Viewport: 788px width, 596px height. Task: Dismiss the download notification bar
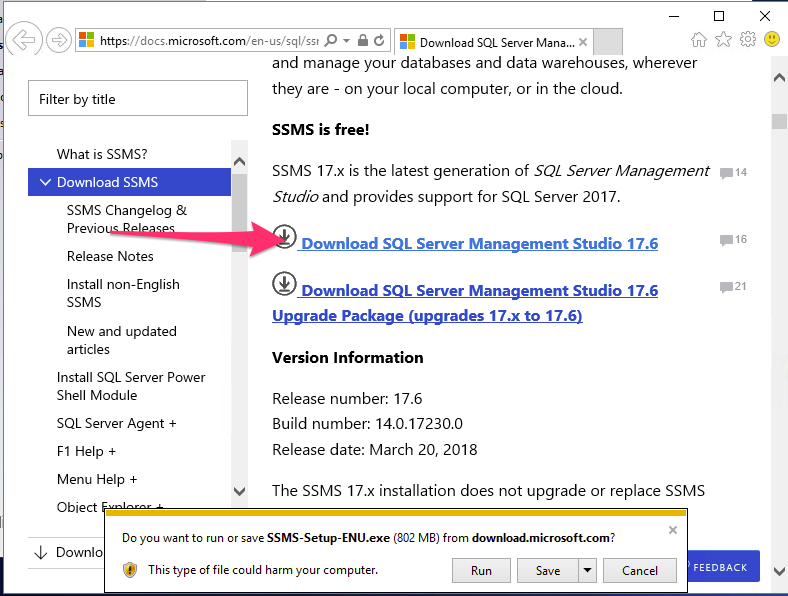pyautogui.click(x=673, y=530)
